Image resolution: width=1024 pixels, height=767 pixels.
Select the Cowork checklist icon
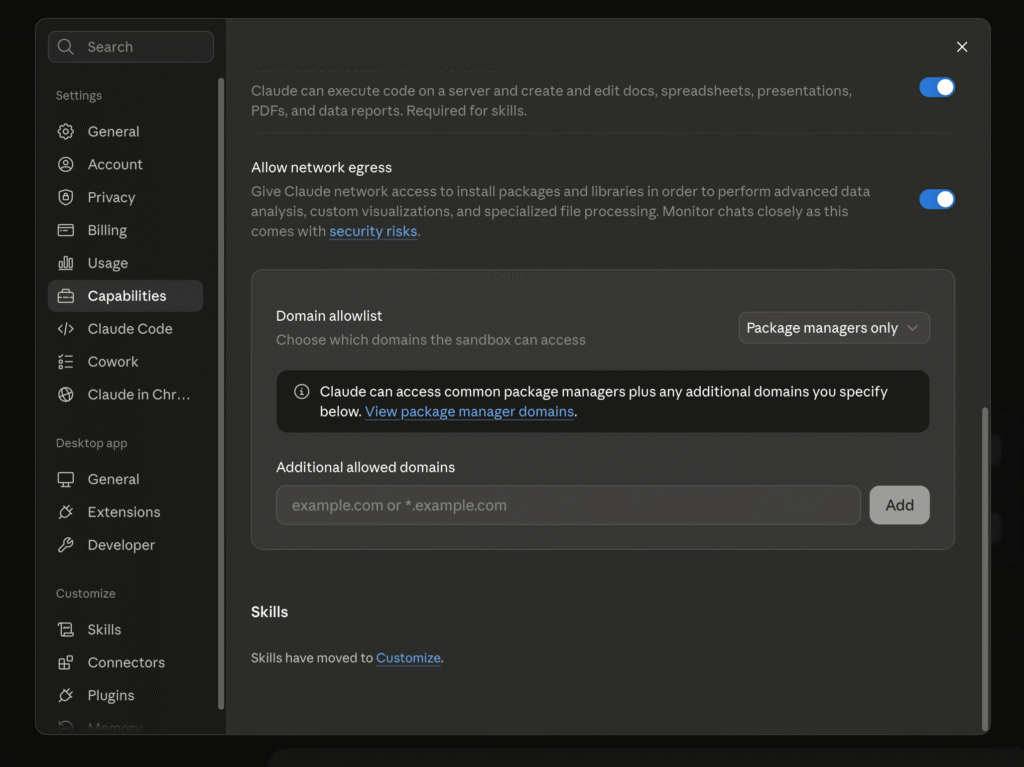click(x=65, y=361)
